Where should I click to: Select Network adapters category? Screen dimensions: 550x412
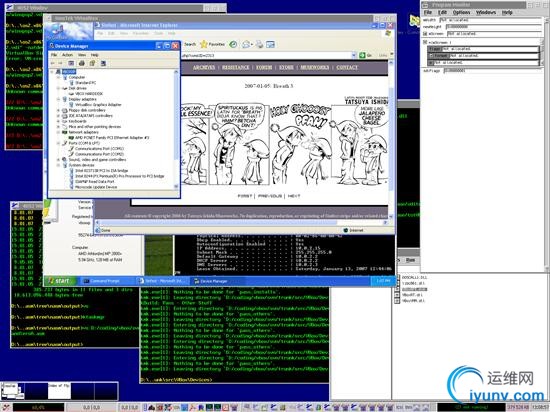83,132
